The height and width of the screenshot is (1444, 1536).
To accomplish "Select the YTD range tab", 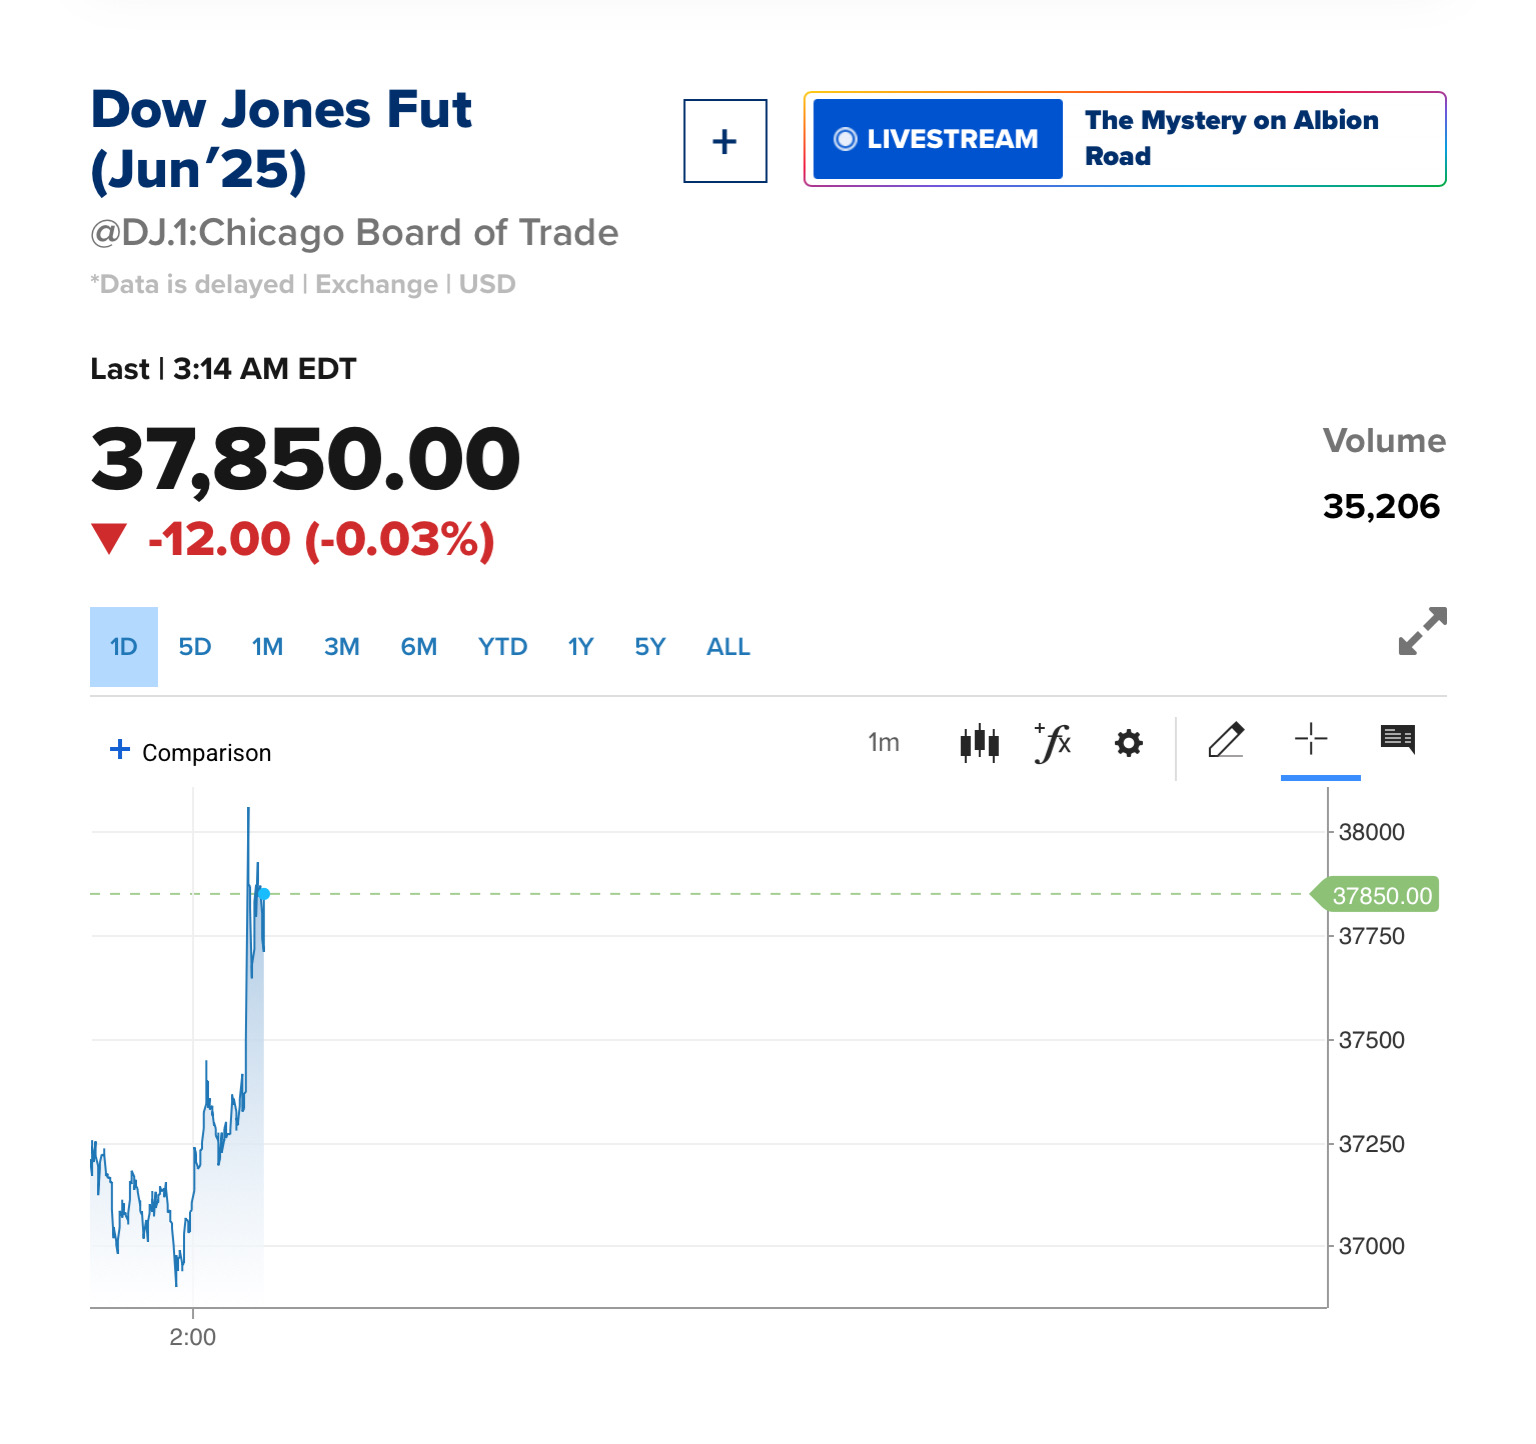I will pos(502,647).
